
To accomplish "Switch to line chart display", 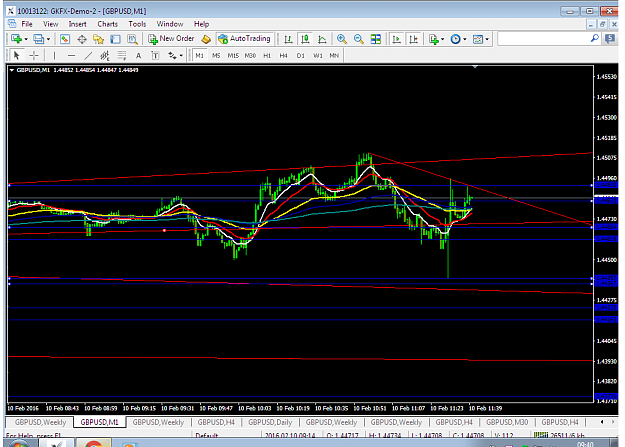I will (x=322, y=39).
